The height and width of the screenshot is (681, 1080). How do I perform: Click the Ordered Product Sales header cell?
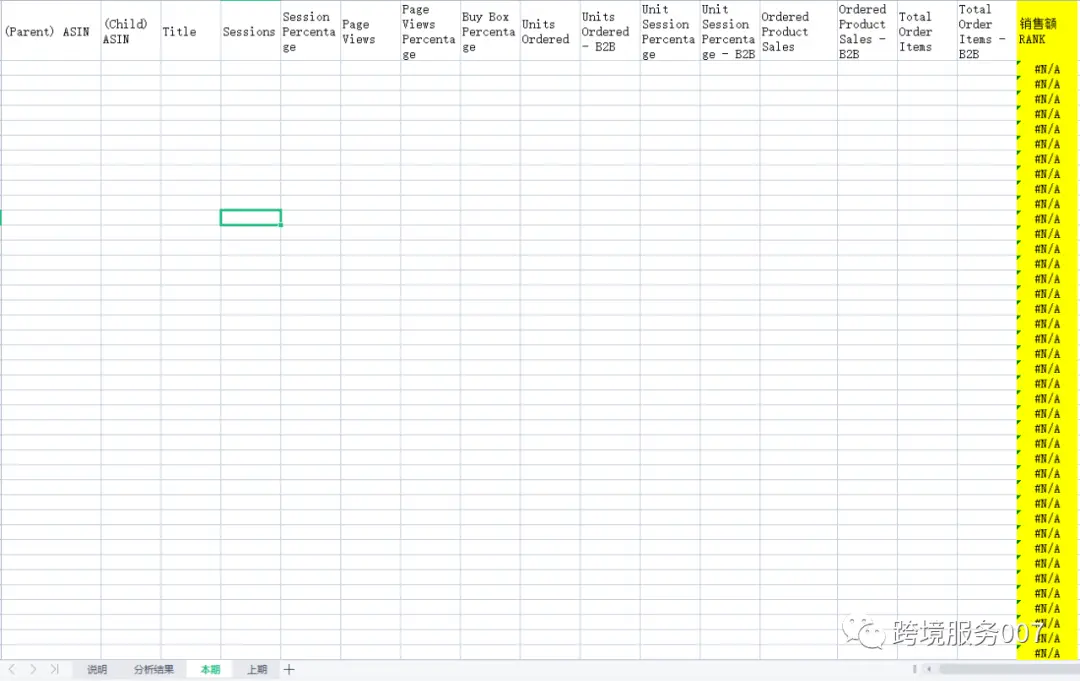click(798, 31)
